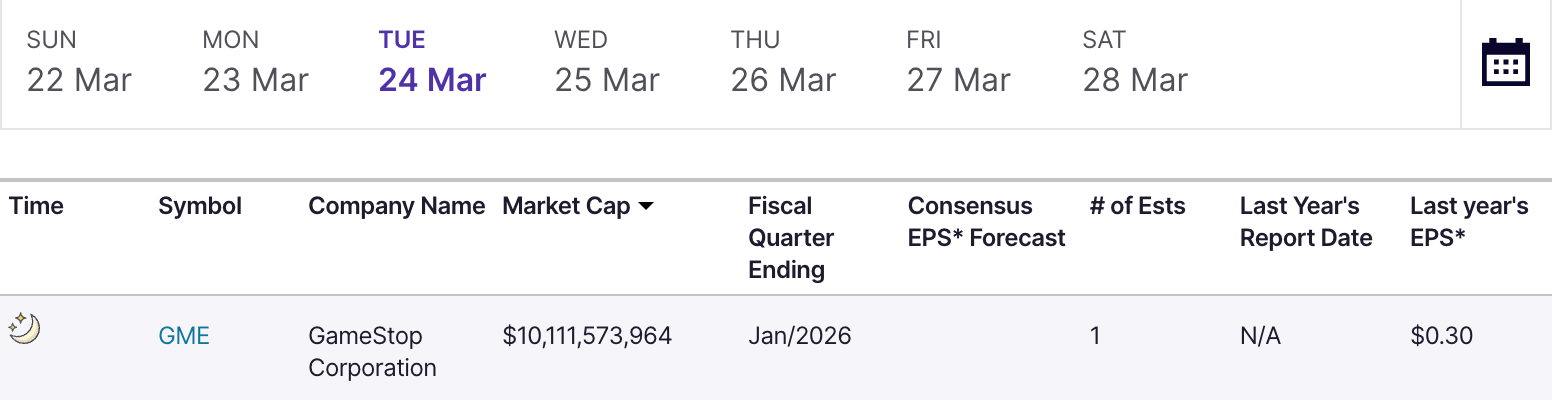Open the GME symbol link
The height and width of the screenshot is (402, 1552).
click(184, 336)
